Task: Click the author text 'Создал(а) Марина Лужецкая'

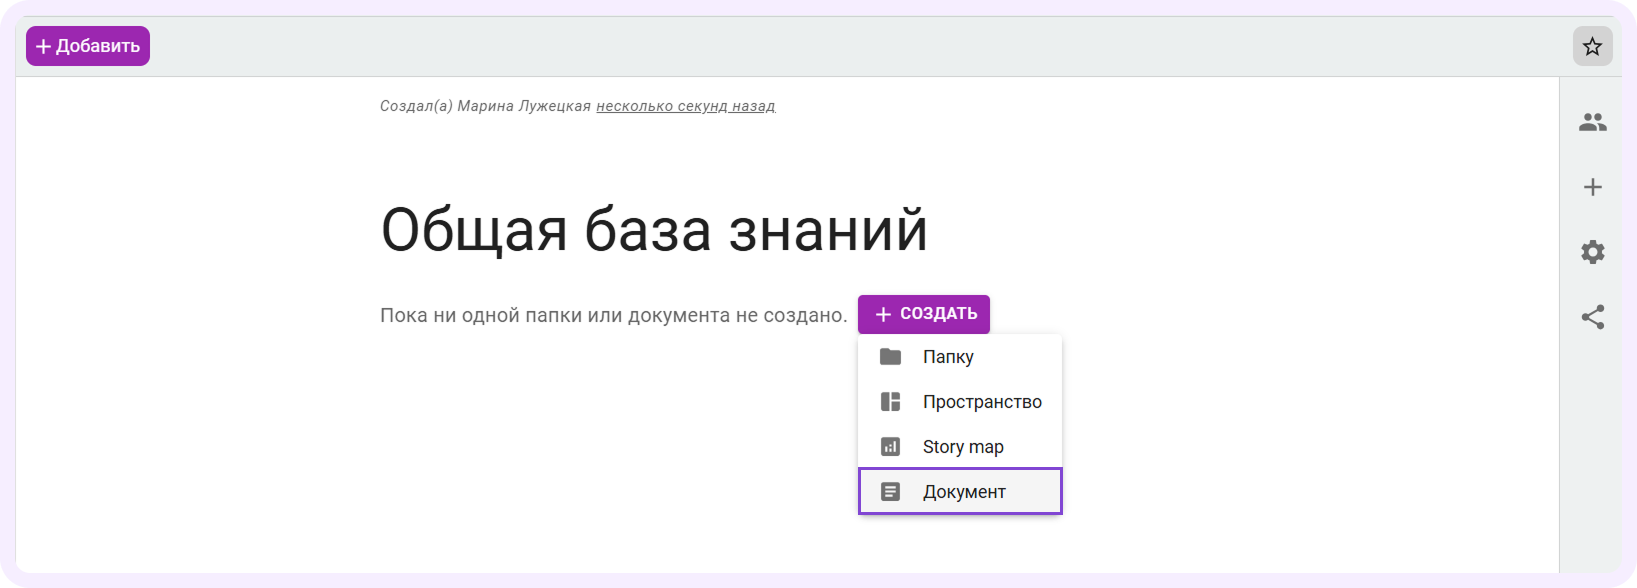Action: (485, 106)
